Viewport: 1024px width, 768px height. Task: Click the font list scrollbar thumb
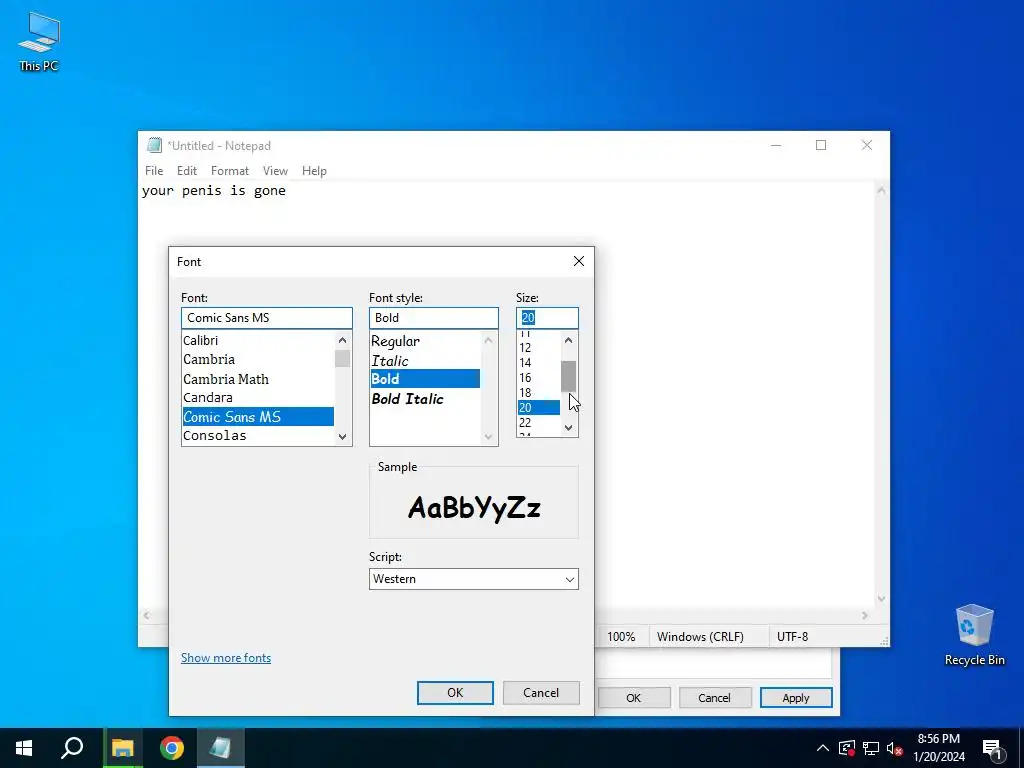click(342, 359)
